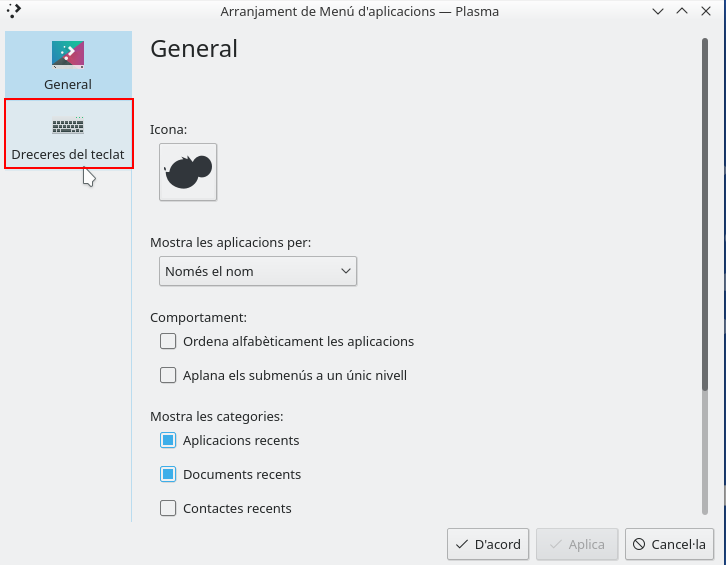The image size is (726, 565).
Task: Enable Ordena alfabèticament les aplicacions
Action: click(168, 341)
